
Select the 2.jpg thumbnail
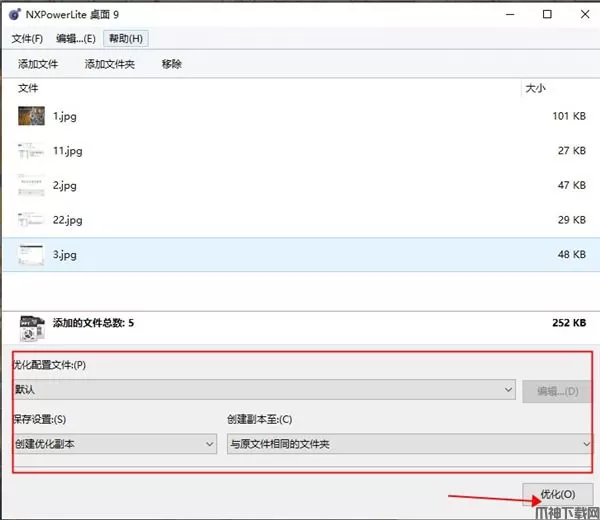(x=31, y=185)
